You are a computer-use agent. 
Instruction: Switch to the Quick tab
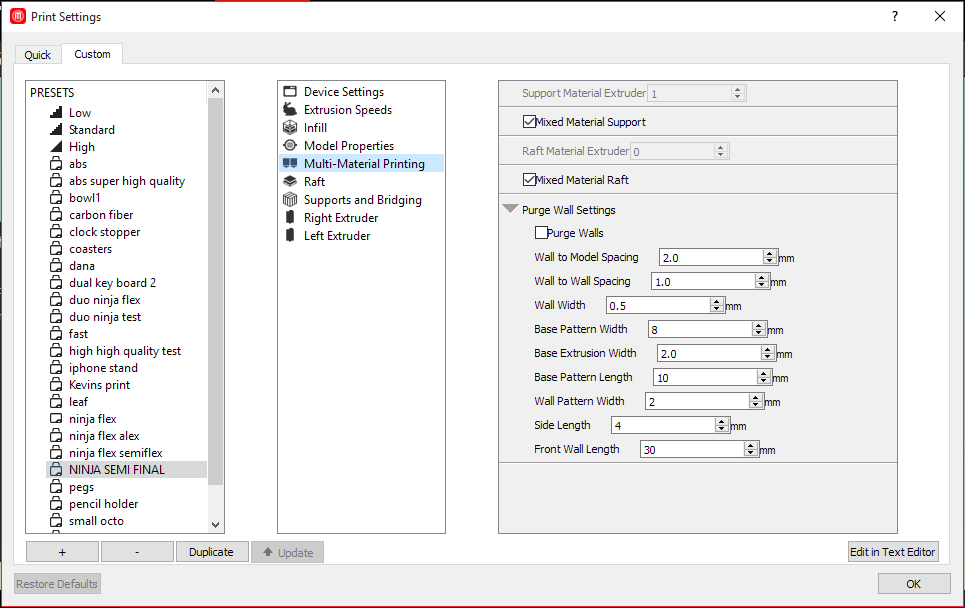tap(38, 55)
